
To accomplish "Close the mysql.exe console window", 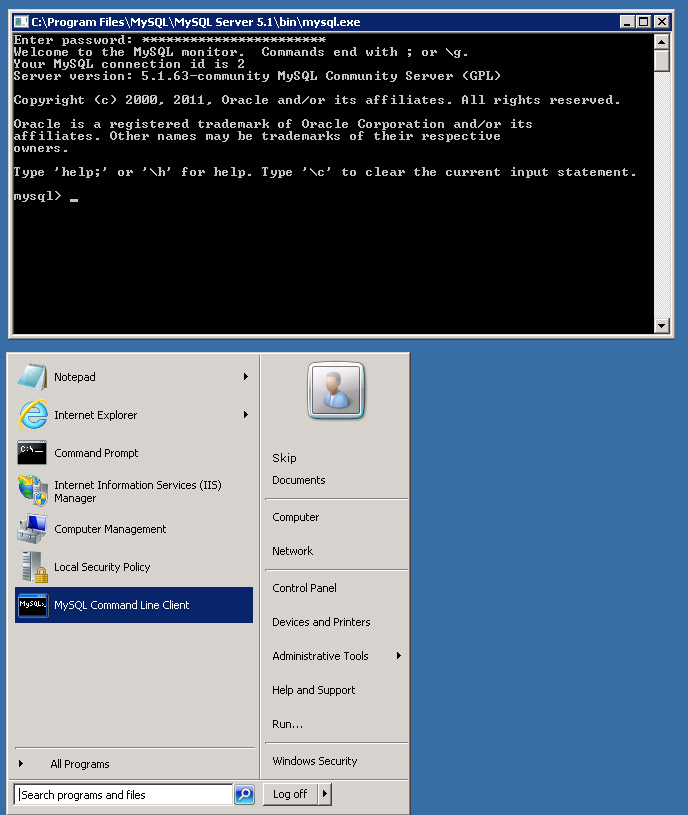I will (661, 22).
